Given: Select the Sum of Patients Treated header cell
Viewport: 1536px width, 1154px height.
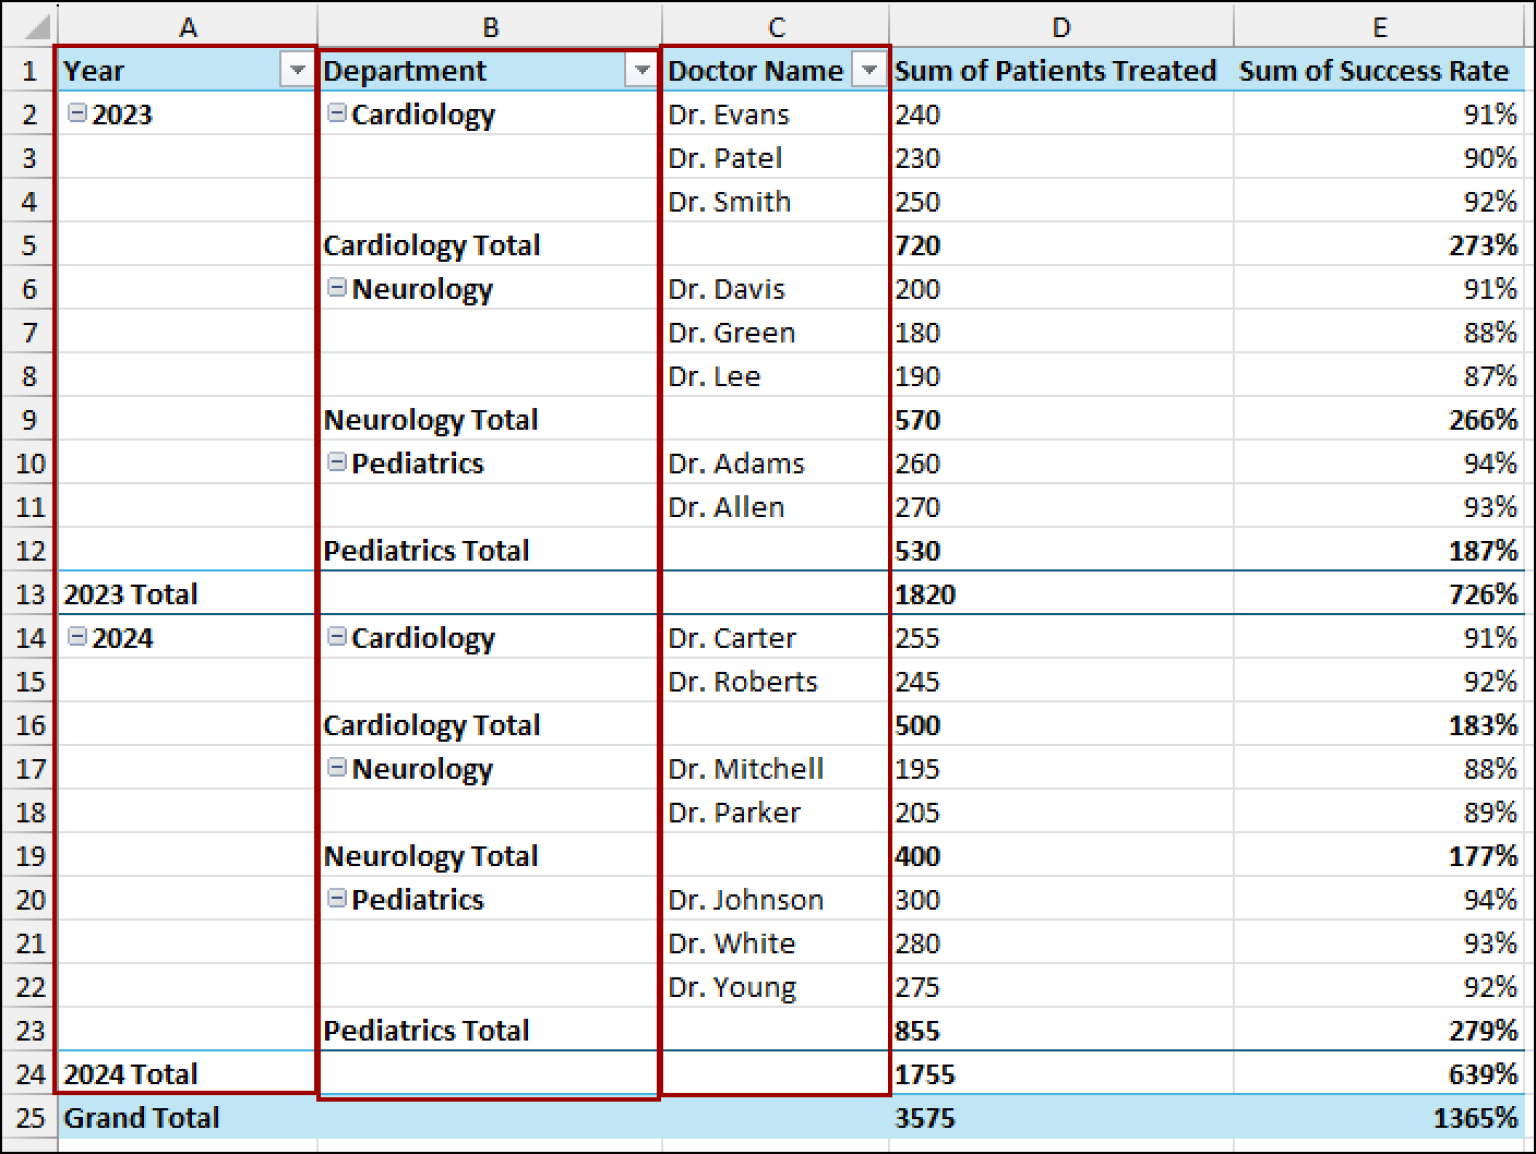Looking at the screenshot, I should pos(1053,70).
